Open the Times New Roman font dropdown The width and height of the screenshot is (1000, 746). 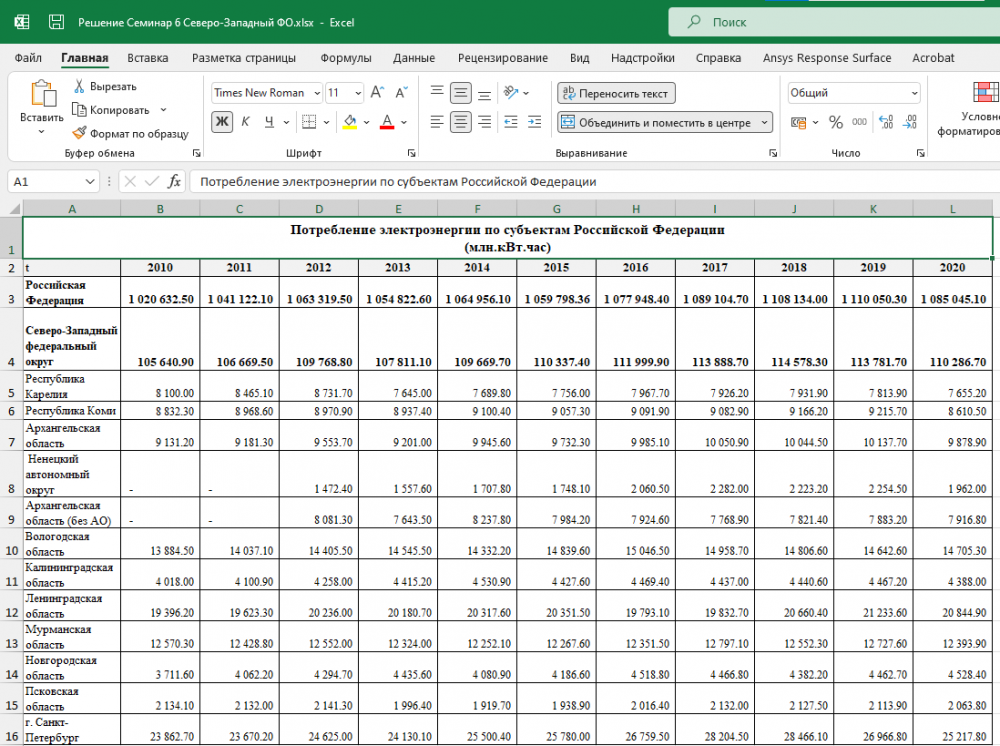(x=317, y=93)
